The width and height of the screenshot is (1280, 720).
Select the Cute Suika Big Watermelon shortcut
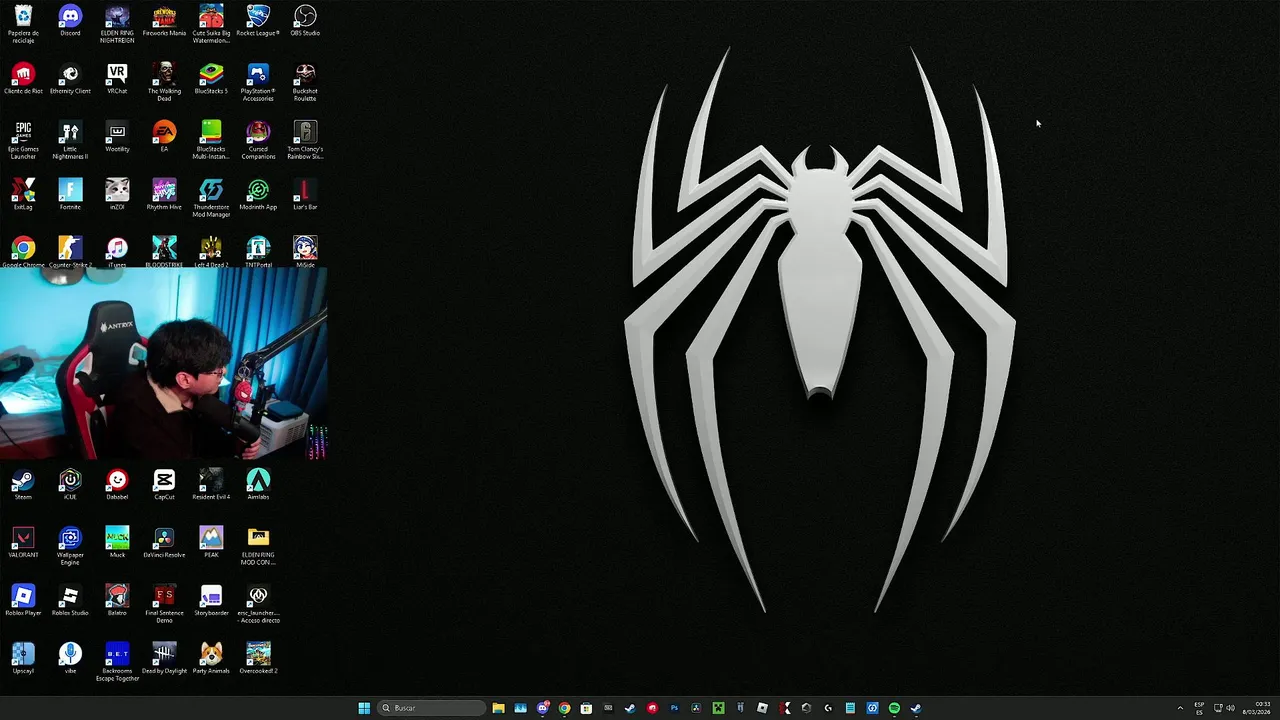click(x=211, y=23)
